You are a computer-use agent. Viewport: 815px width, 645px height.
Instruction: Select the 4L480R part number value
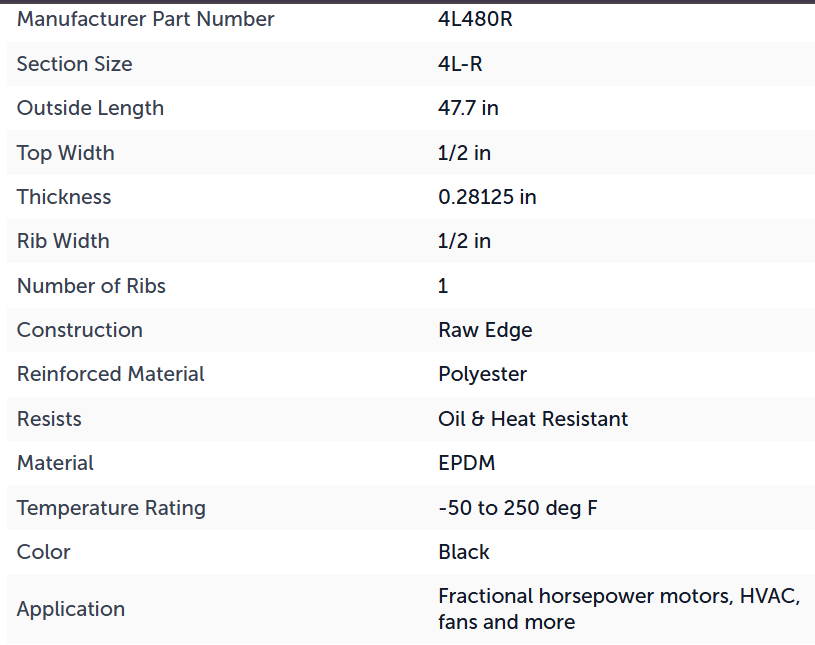(475, 19)
